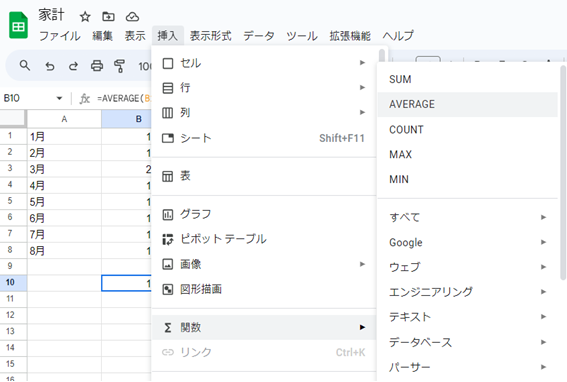Open the 拡張機能 menu
Viewport: 567px width, 382px height.
(x=350, y=36)
